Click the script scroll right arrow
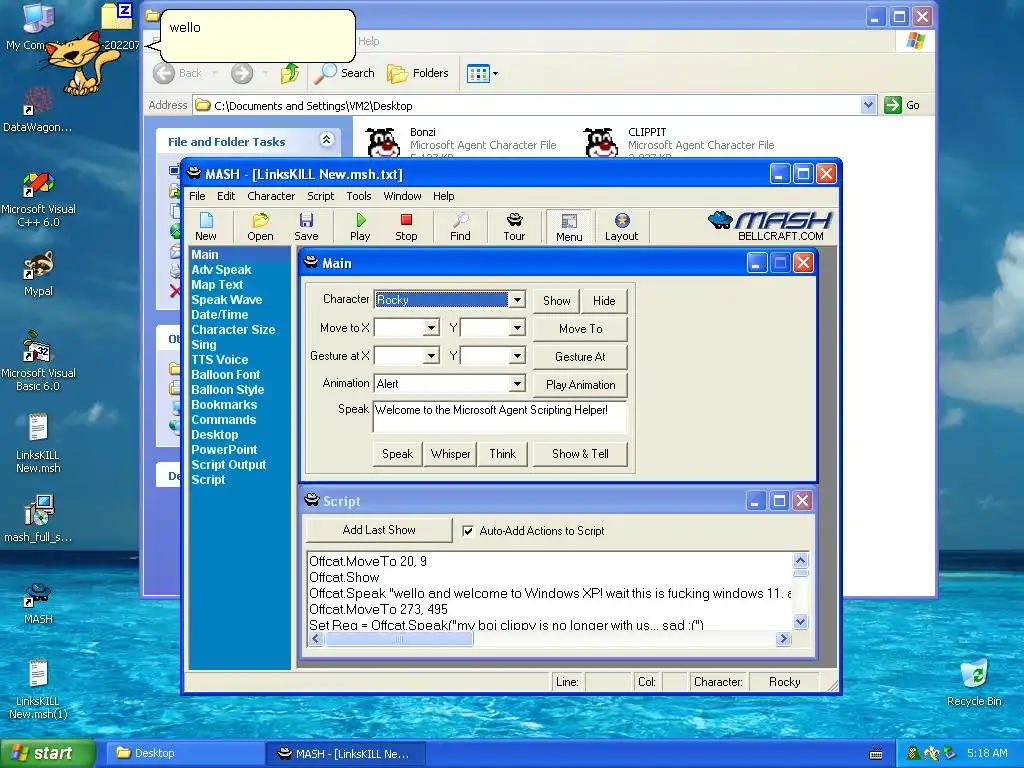The height and width of the screenshot is (768, 1024). coord(783,639)
